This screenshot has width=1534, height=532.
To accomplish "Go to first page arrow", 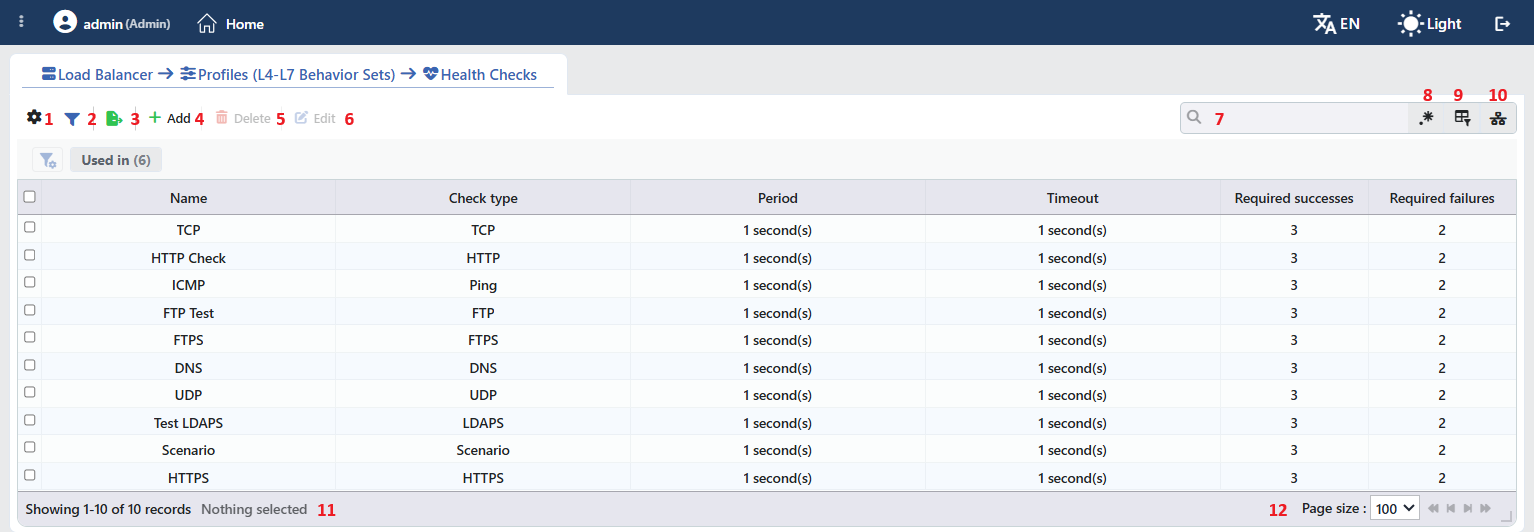I will tap(1434, 509).
